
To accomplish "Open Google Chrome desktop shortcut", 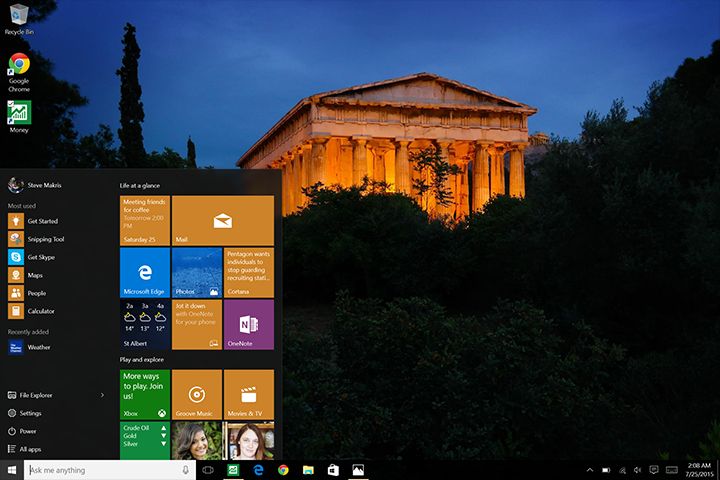I will tap(19, 71).
